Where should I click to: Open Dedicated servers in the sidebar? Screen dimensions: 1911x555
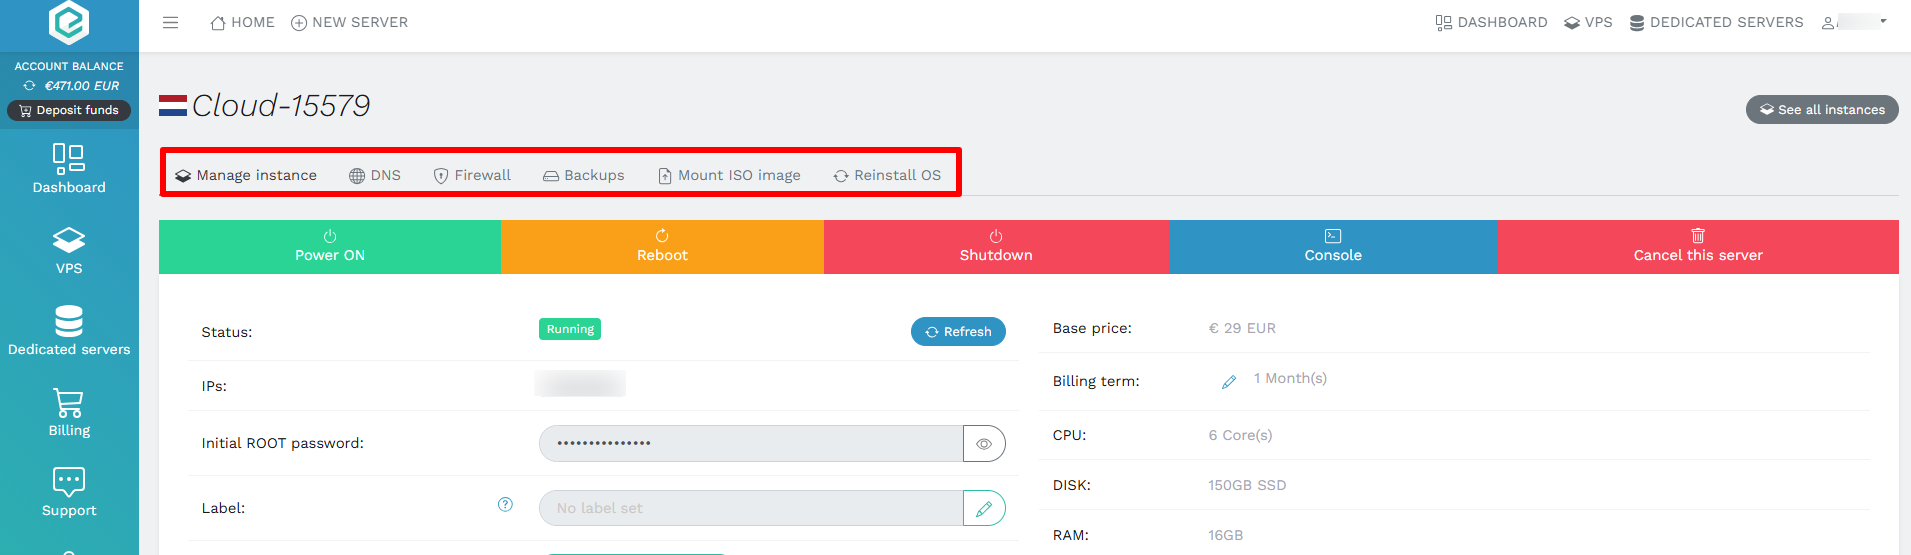[x=69, y=331]
